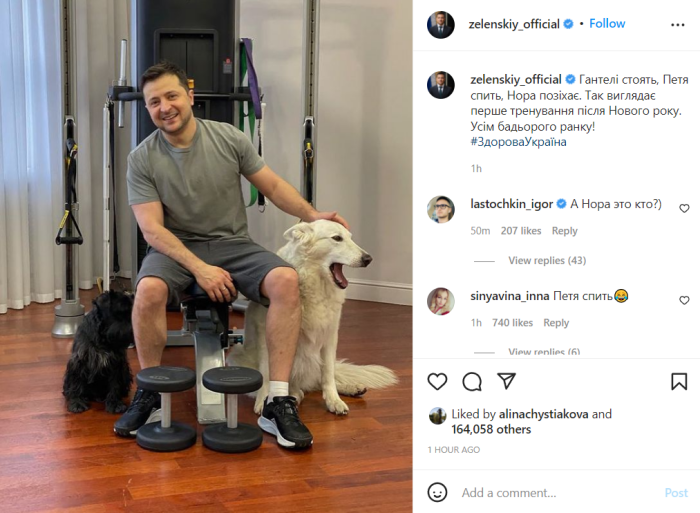Viewport: 700px width, 513px height.
Task: Open sinyavina_inna's profile picture
Action: 441,301
